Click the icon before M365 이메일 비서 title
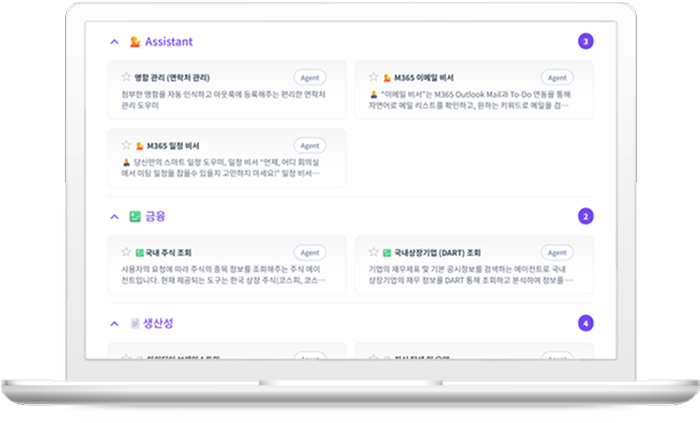The image size is (700, 423). [x=387, y=78]
